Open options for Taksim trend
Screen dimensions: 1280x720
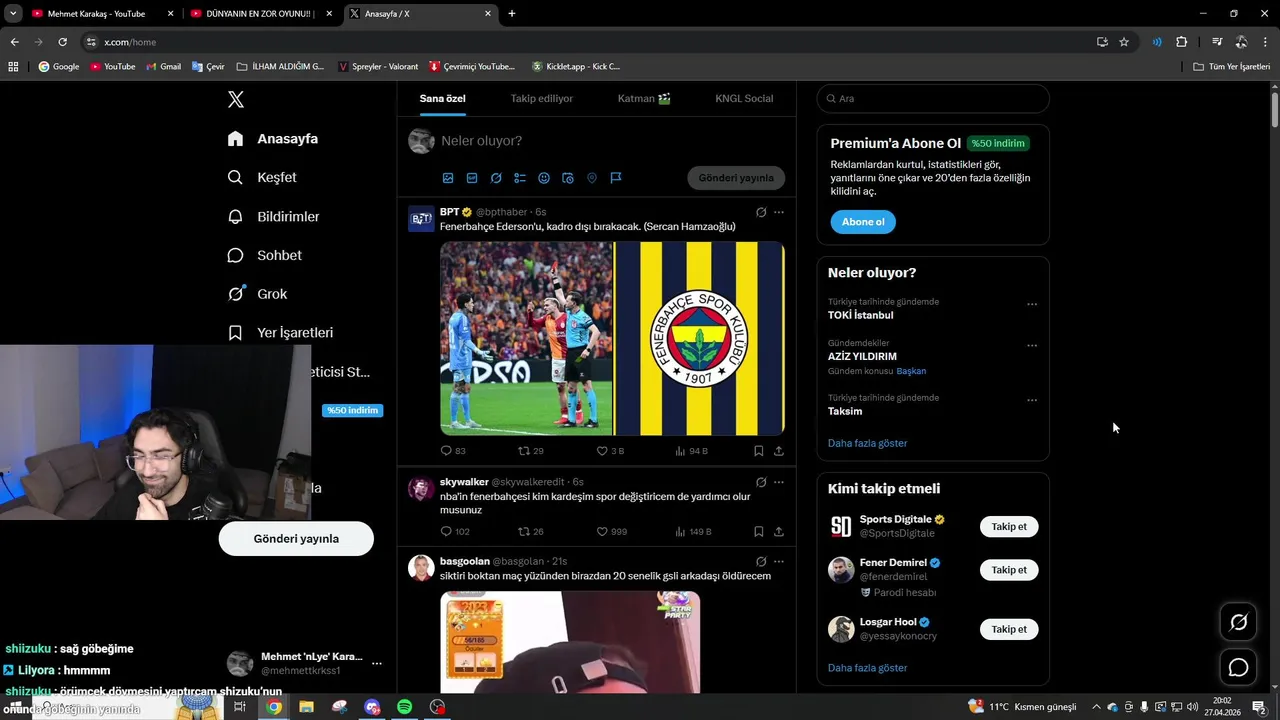(x=1032, y=401)
